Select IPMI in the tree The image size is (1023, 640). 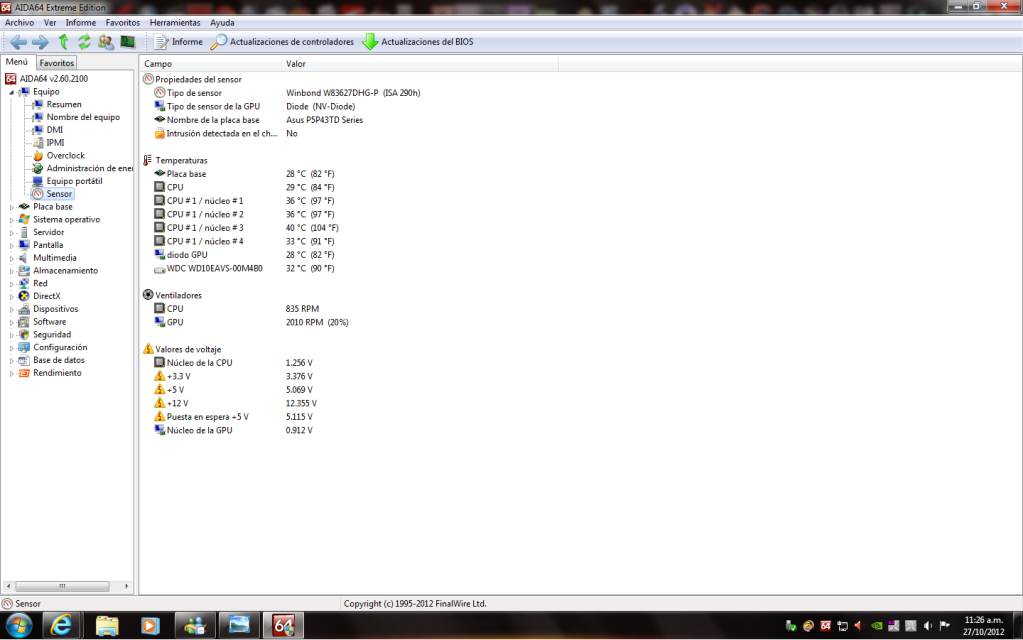coord(55,143)
